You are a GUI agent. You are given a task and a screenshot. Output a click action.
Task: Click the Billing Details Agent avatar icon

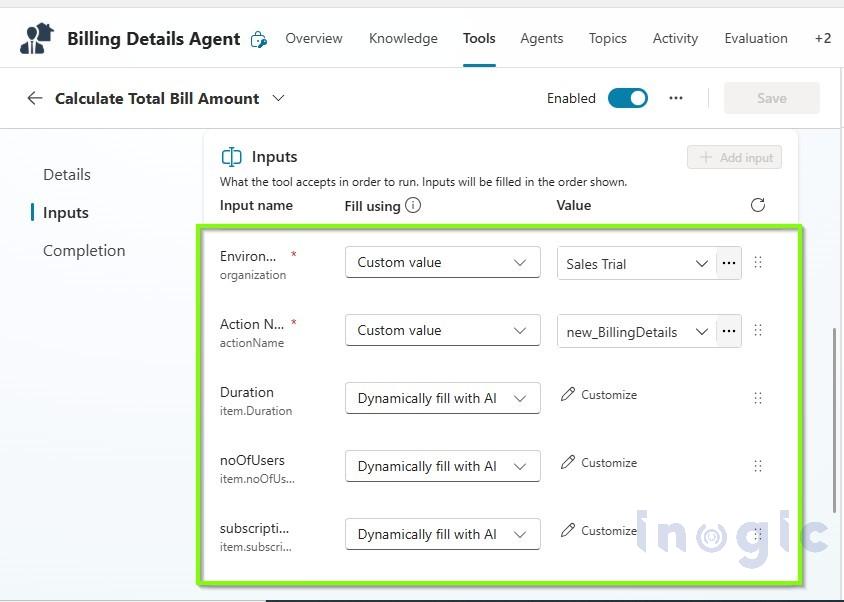pos(36,38)
